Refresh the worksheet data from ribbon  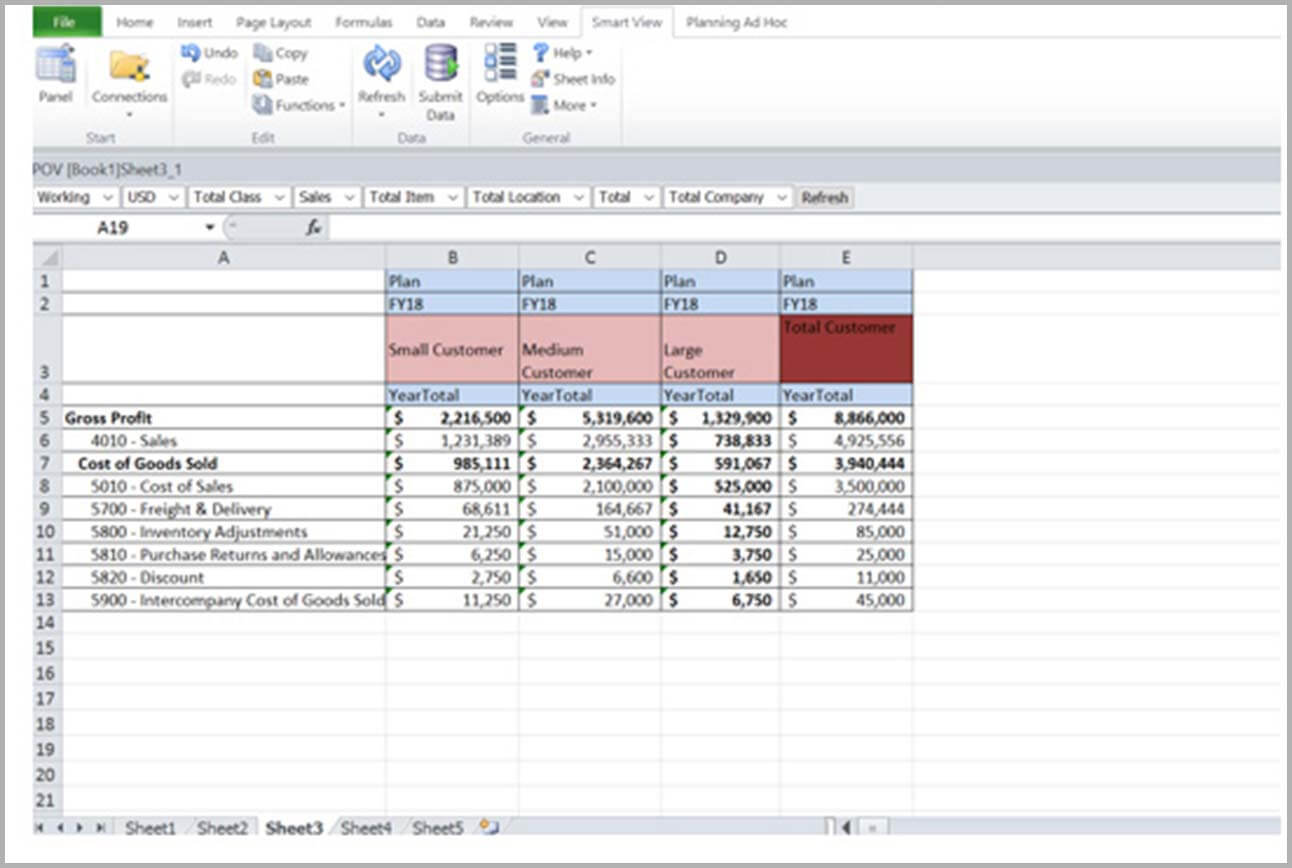pyautogui.click(x=381, y=80)
